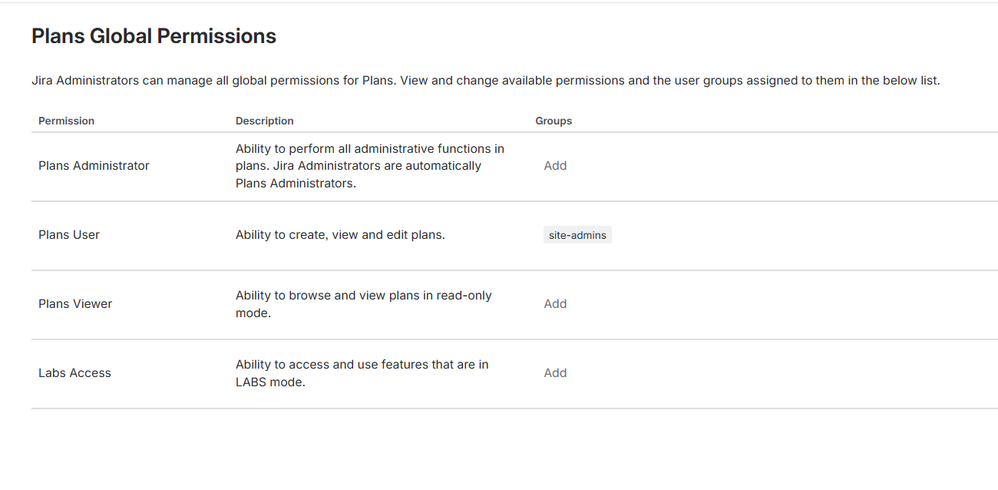The height and width of the screenshot is (490, 998).
Task: Click the Plans Administrator description text
Action: tap(369, 166)
